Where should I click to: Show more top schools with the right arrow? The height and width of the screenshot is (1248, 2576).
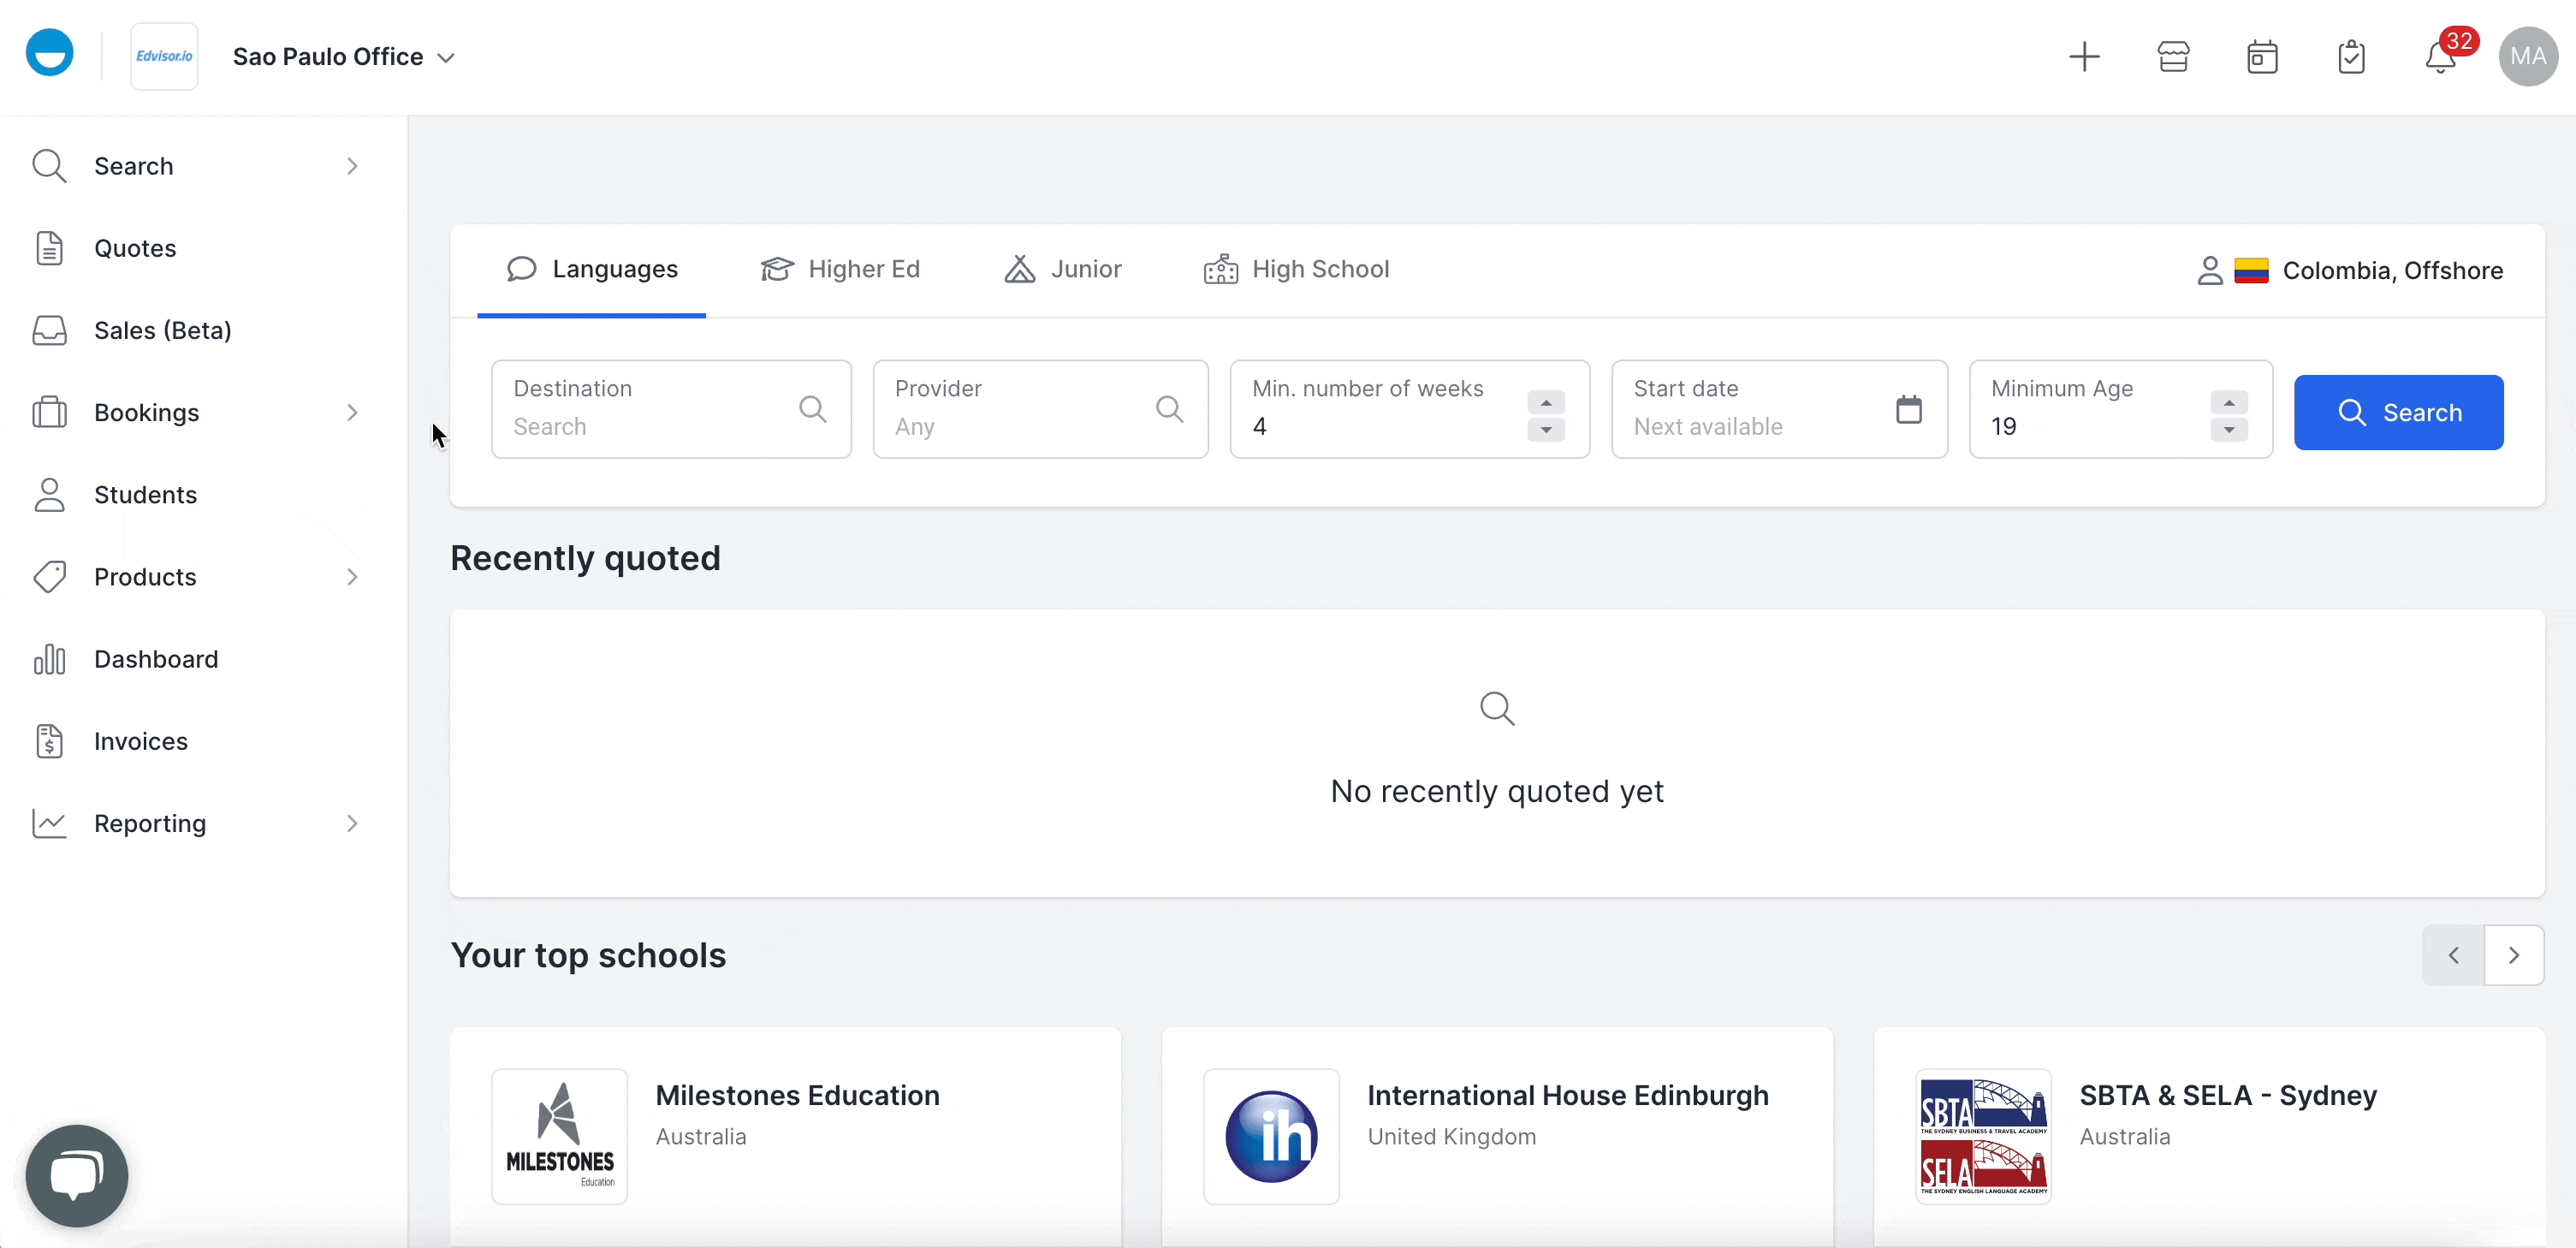2514,955
